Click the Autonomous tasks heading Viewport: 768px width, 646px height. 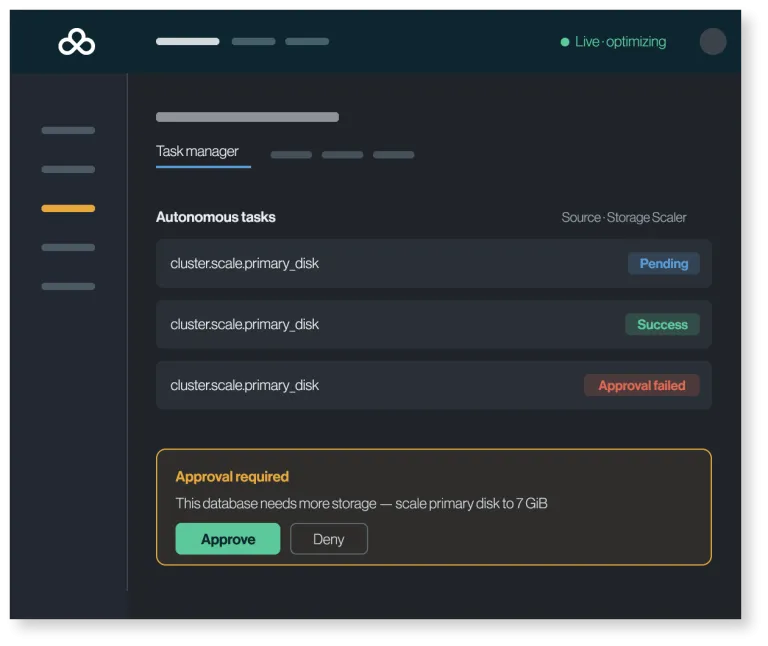[216, 217]
